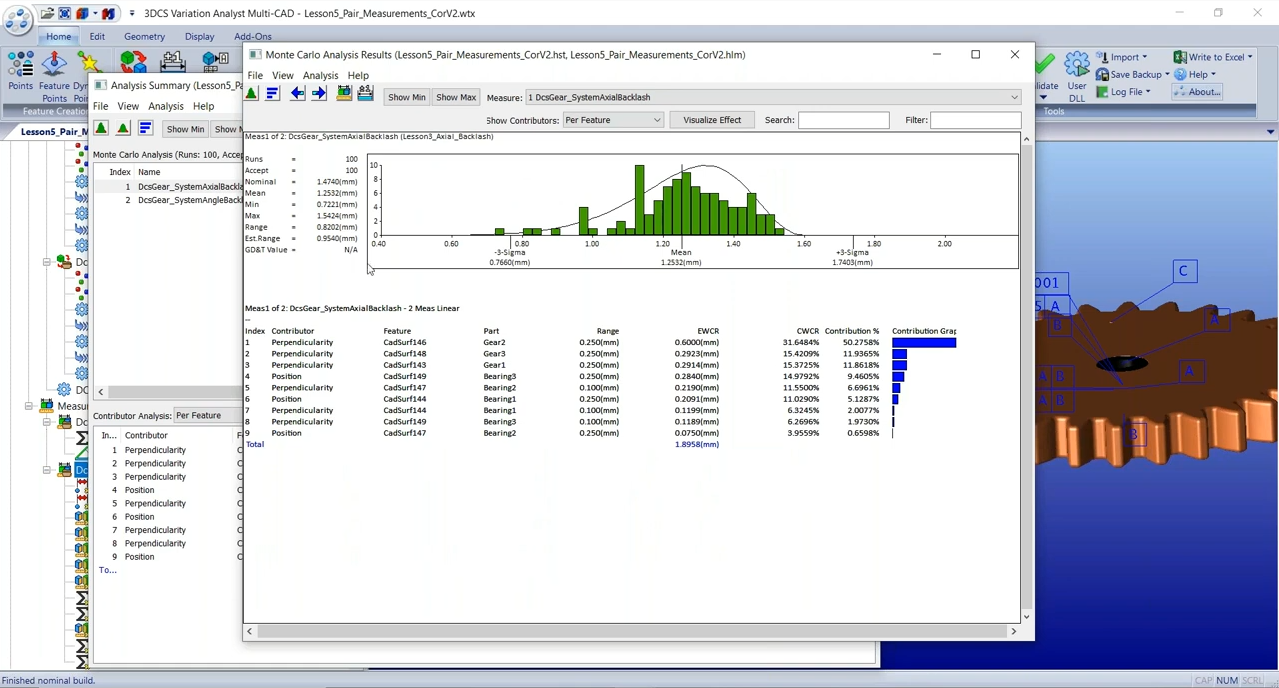
Task: Open the Analysis menu
Action: point(320,75)
